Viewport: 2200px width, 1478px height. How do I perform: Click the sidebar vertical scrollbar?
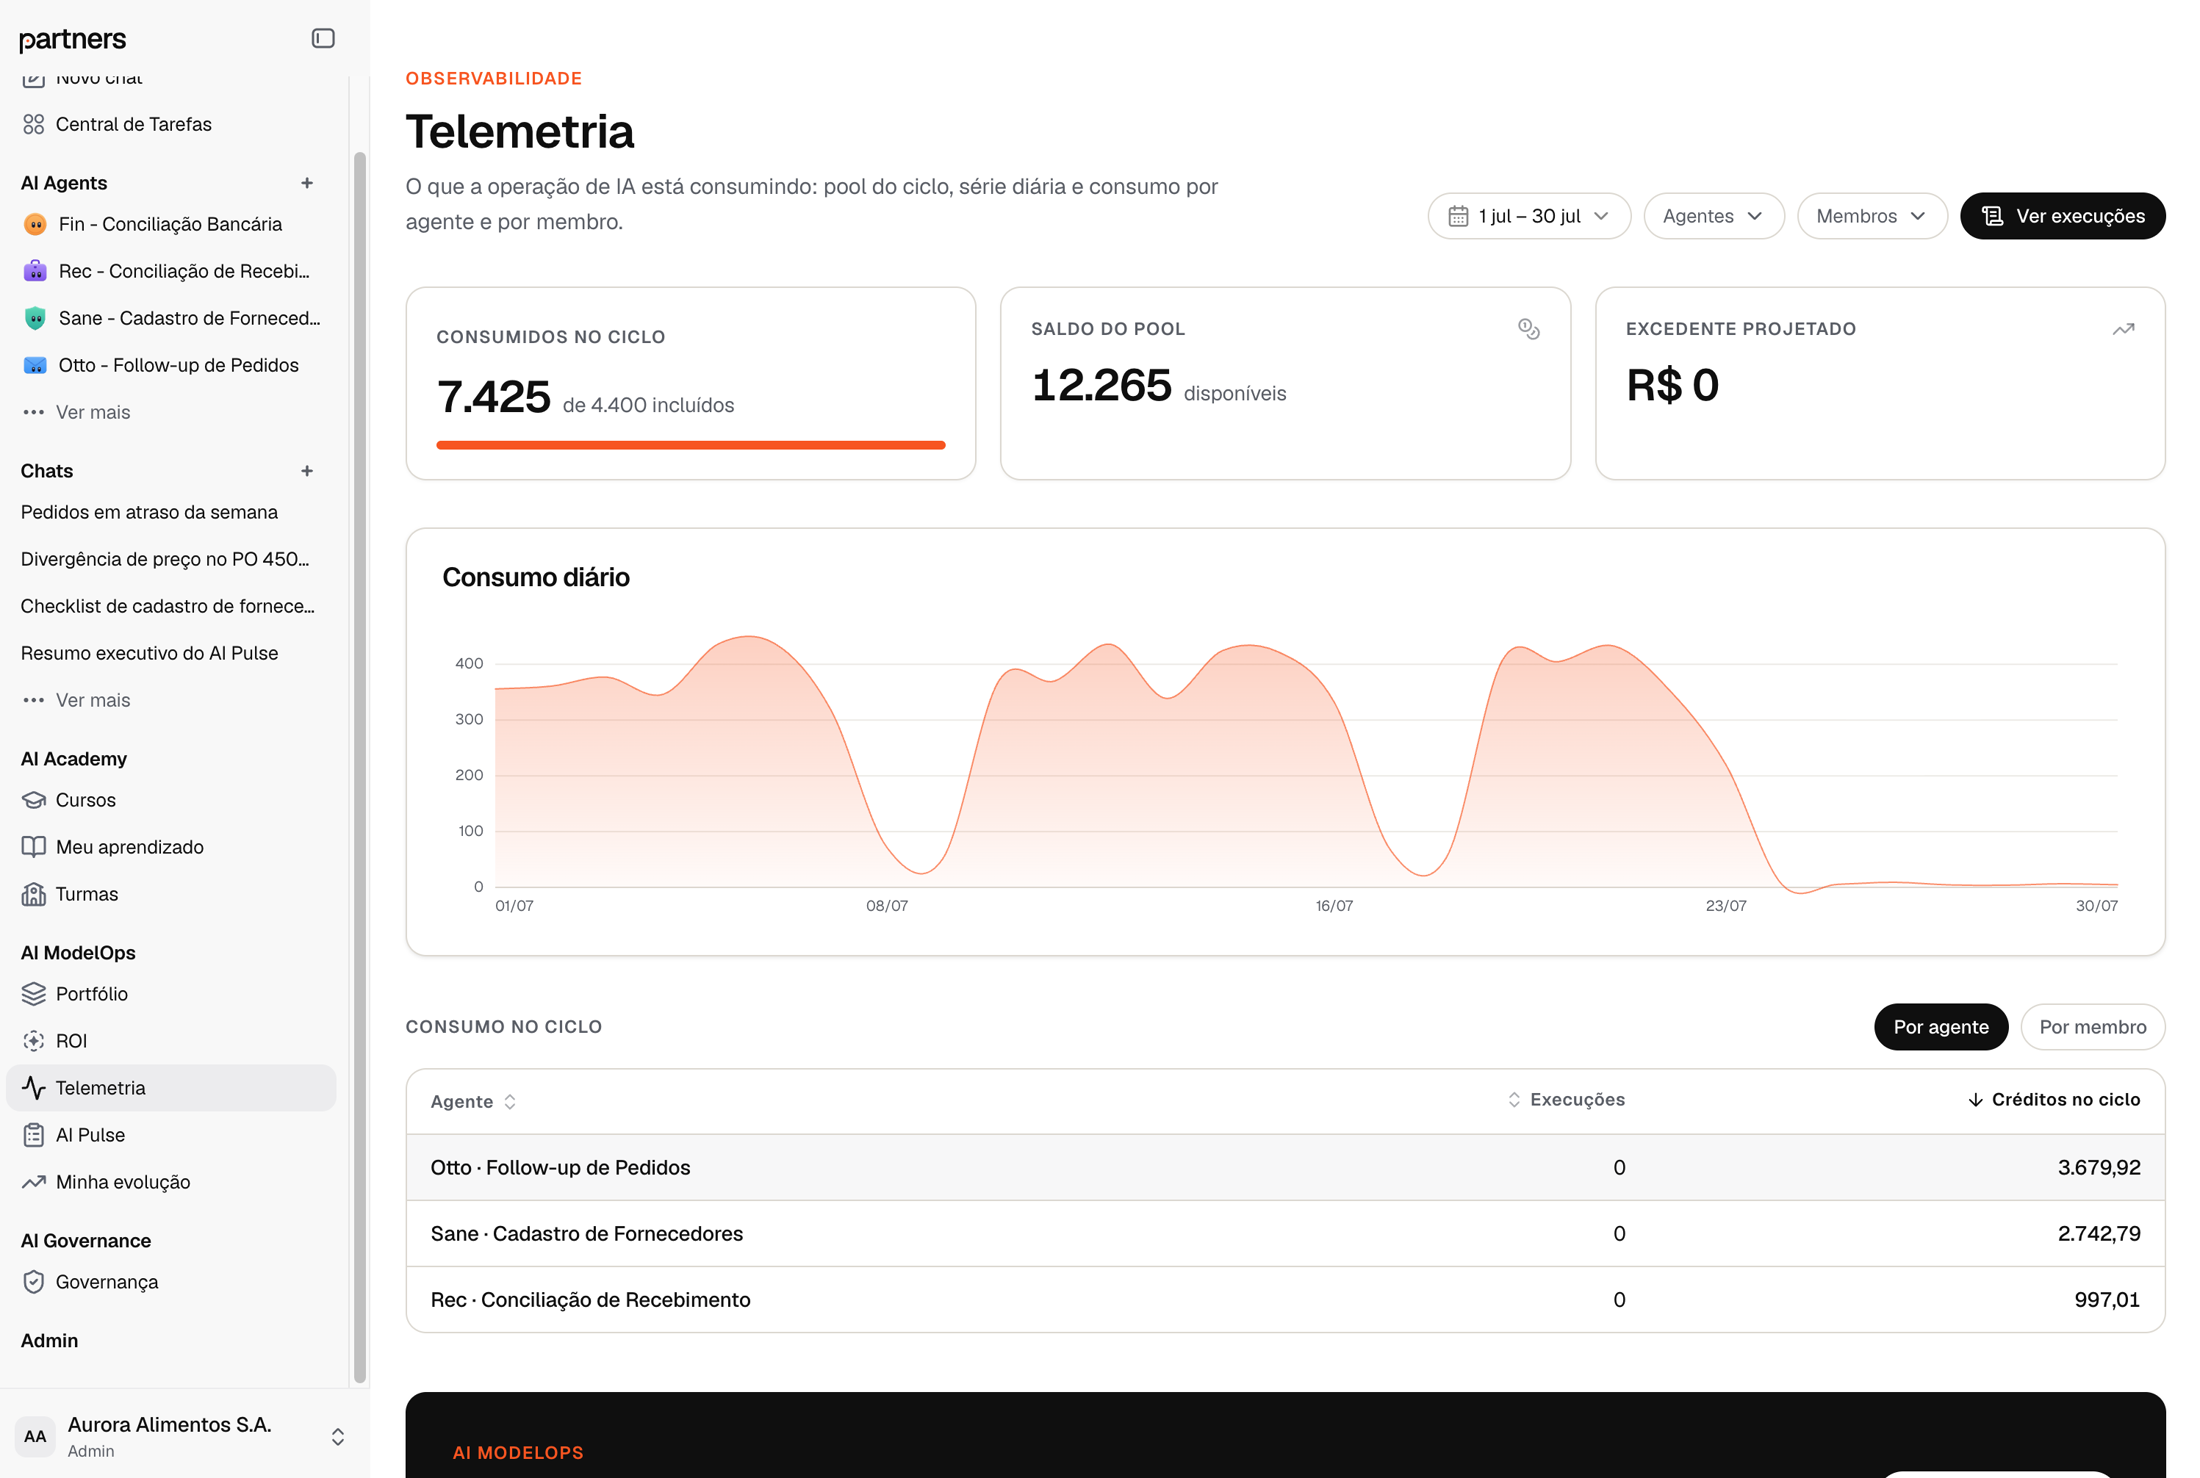[x=359, y=767]
